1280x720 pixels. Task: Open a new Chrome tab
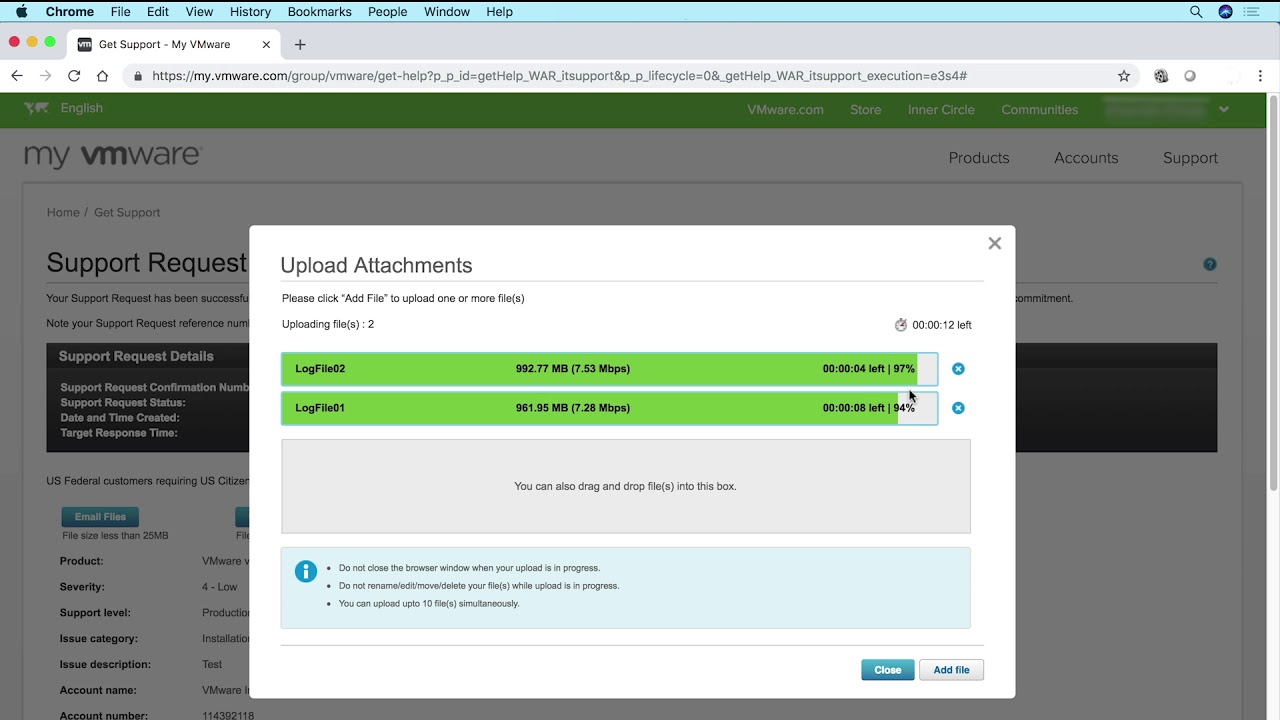click(x=300, y=44)
